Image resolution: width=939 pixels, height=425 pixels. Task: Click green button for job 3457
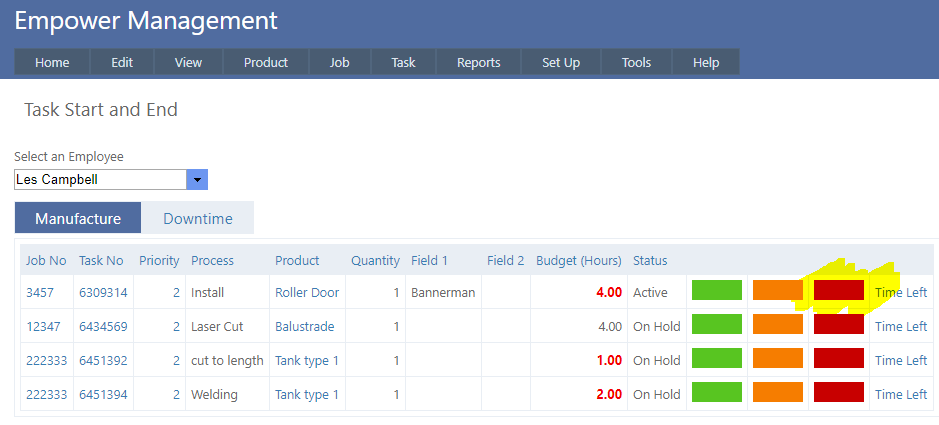[716, 291]
